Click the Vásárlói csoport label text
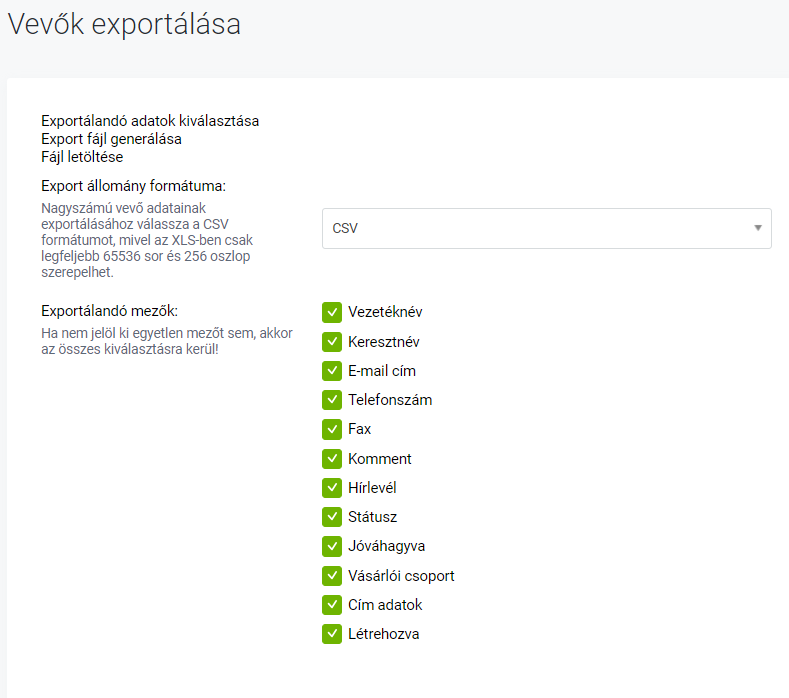Image resolution: width=789 pixels, height=698 pixels. pos(401,576)
